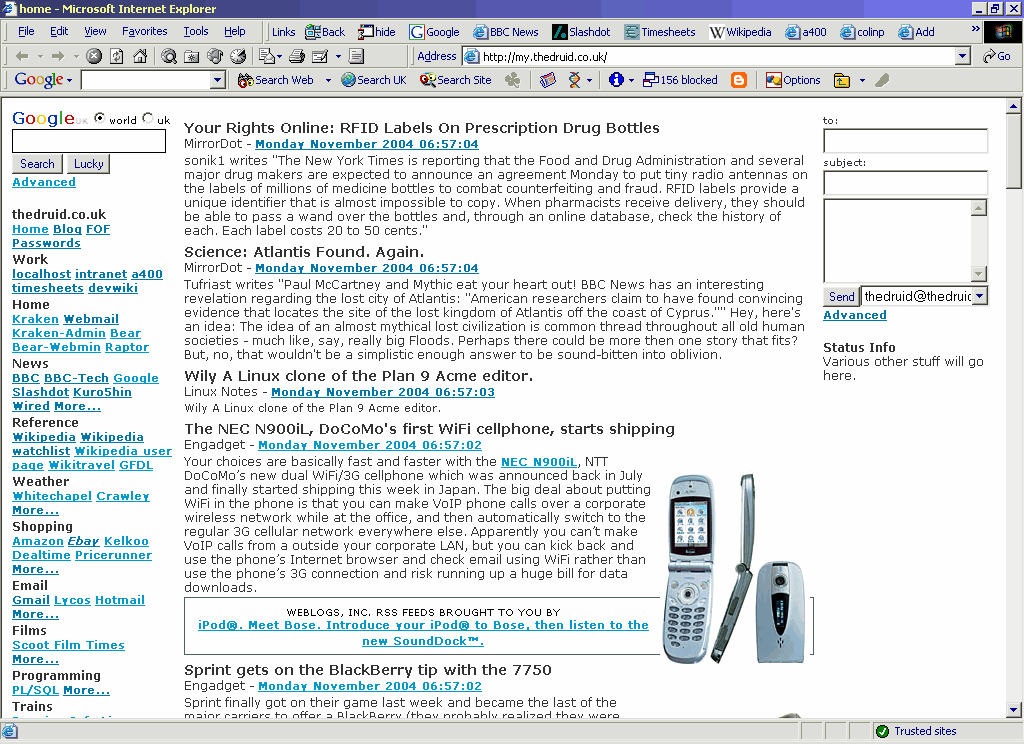Click the Slashdot links bar shortcut

pos(581,32)
